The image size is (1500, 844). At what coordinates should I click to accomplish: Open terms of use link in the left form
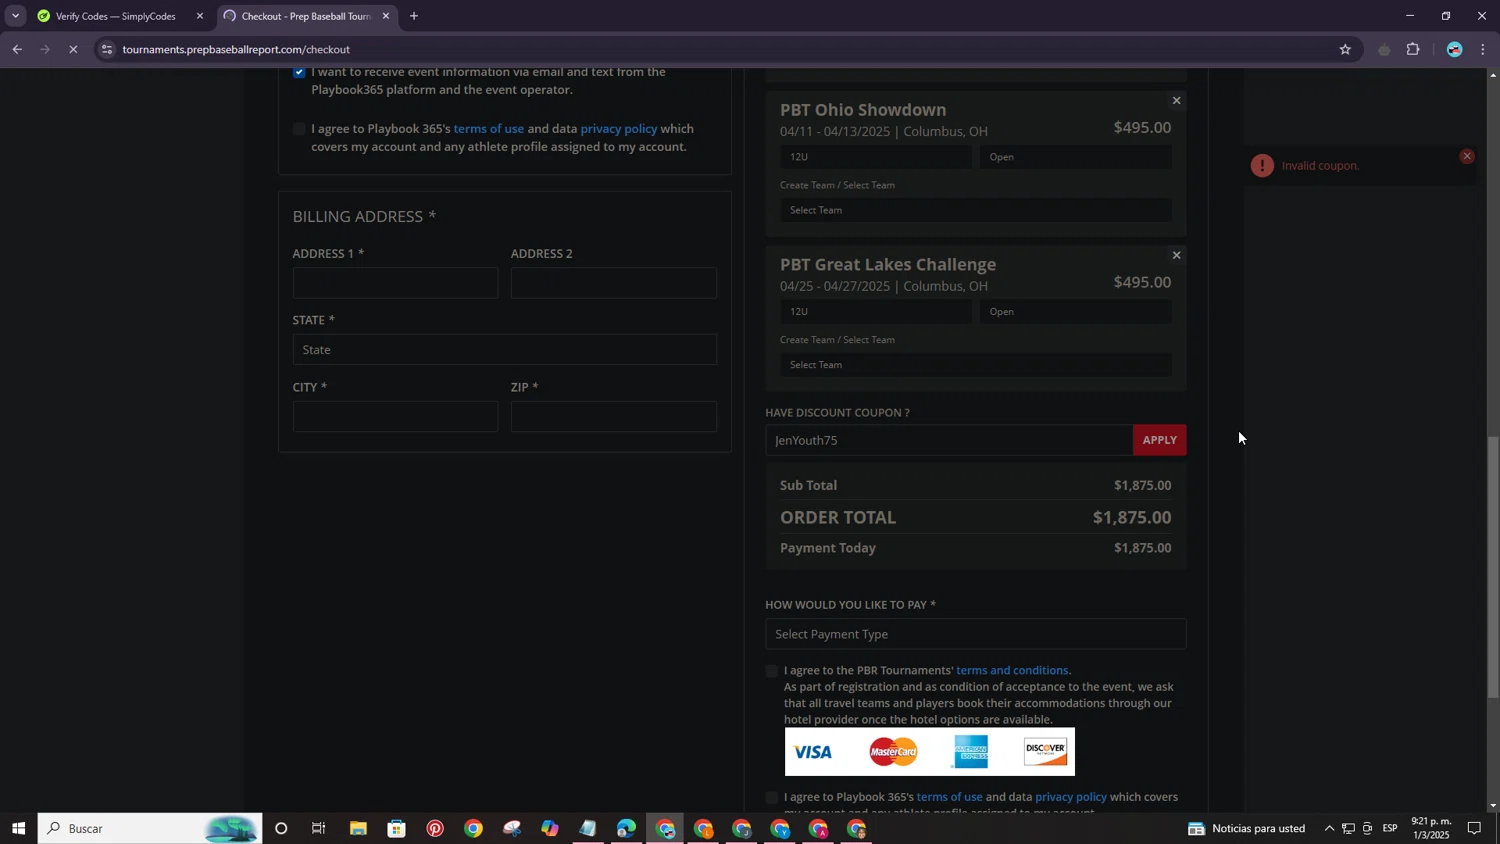coord(488,129)
